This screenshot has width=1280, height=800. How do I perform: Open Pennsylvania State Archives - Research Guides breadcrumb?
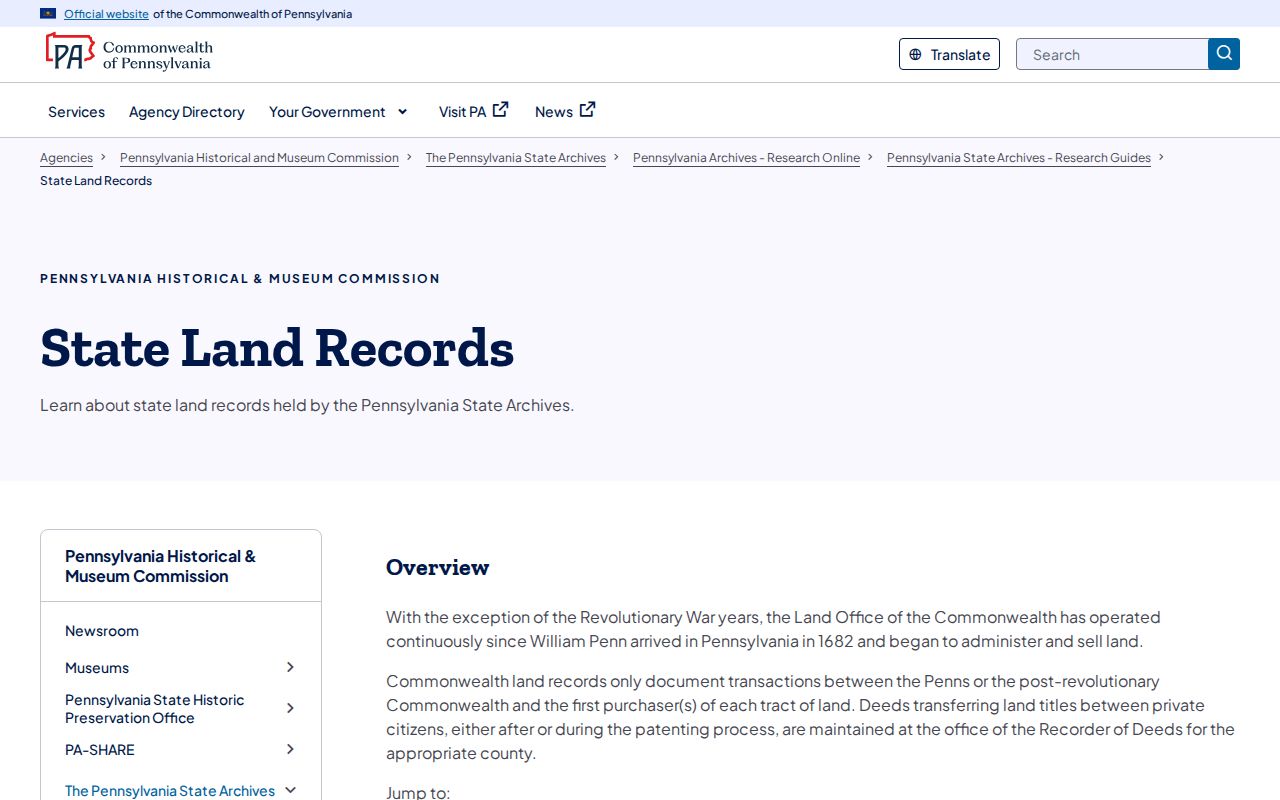point(1019,158)
